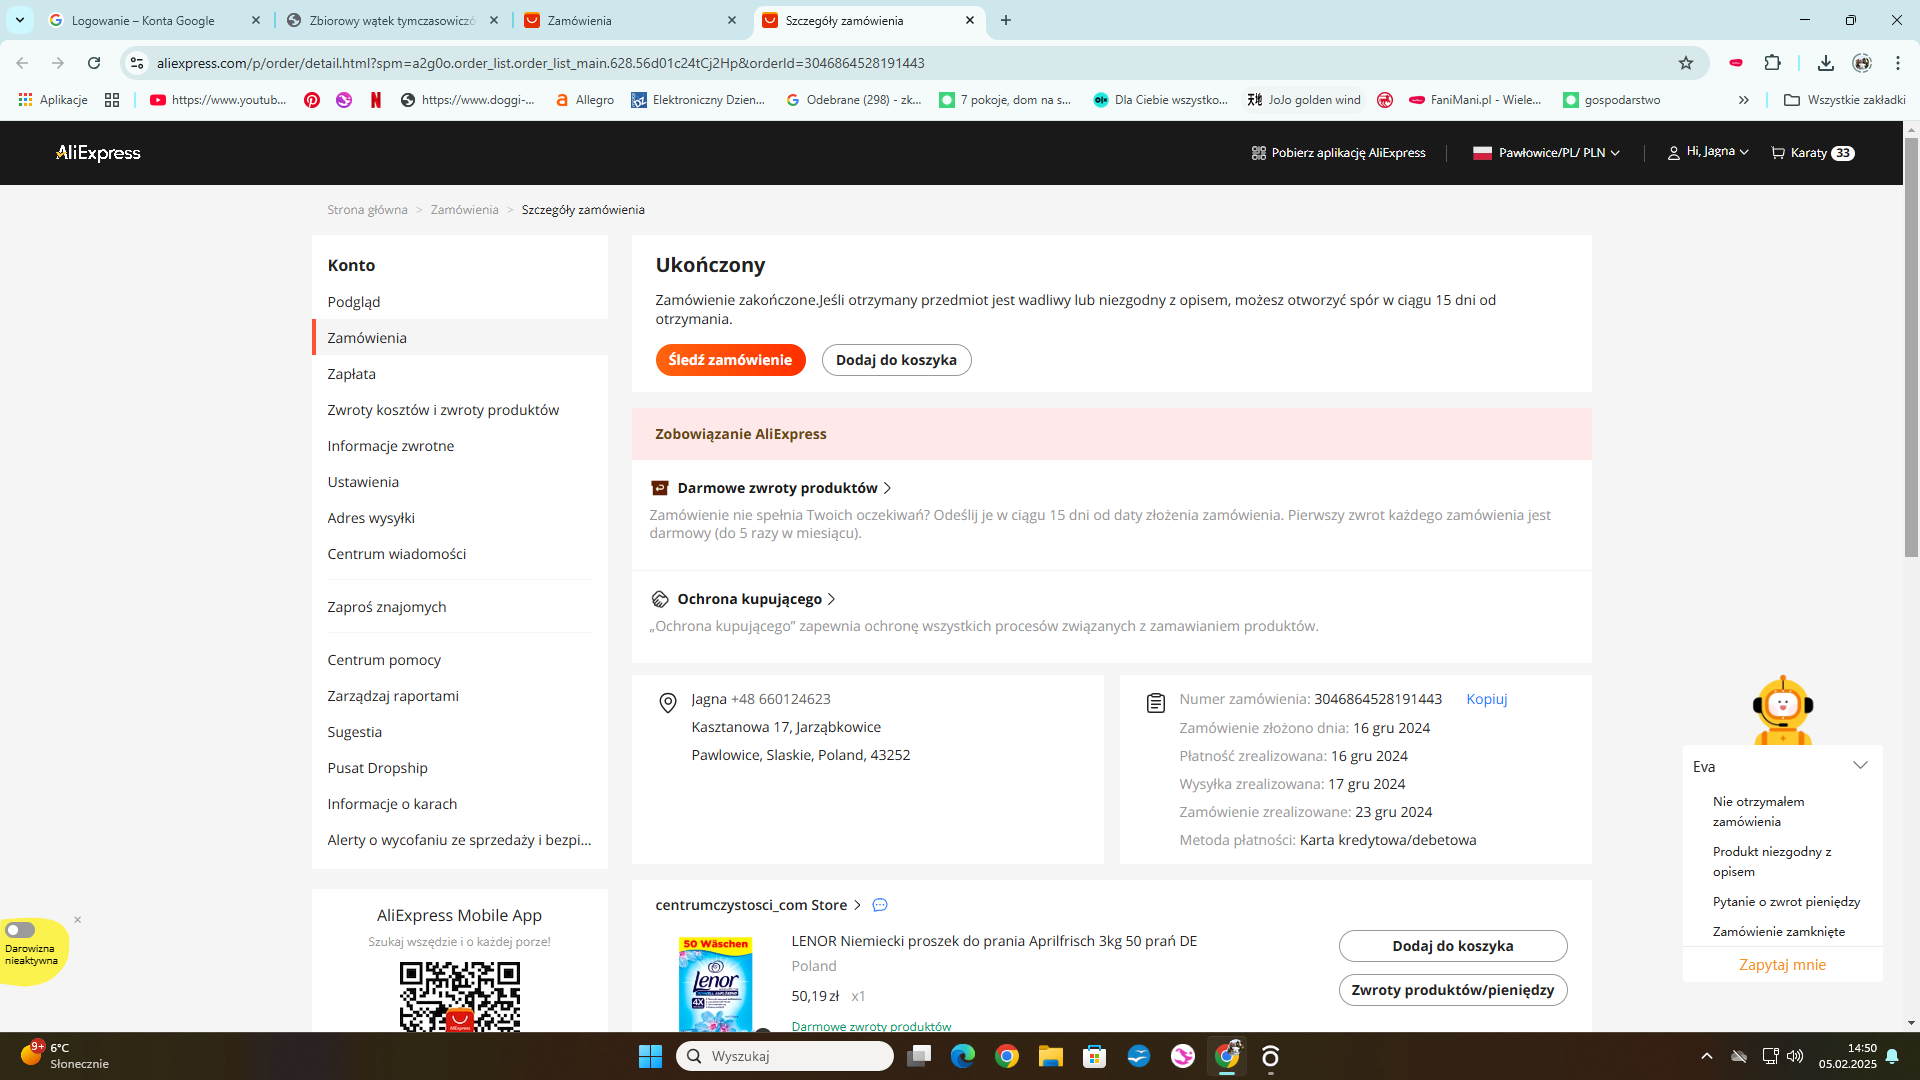Click product-row Dodaj do koszyka button
Screen dimensions: 1920x1080
[1452, 946]
